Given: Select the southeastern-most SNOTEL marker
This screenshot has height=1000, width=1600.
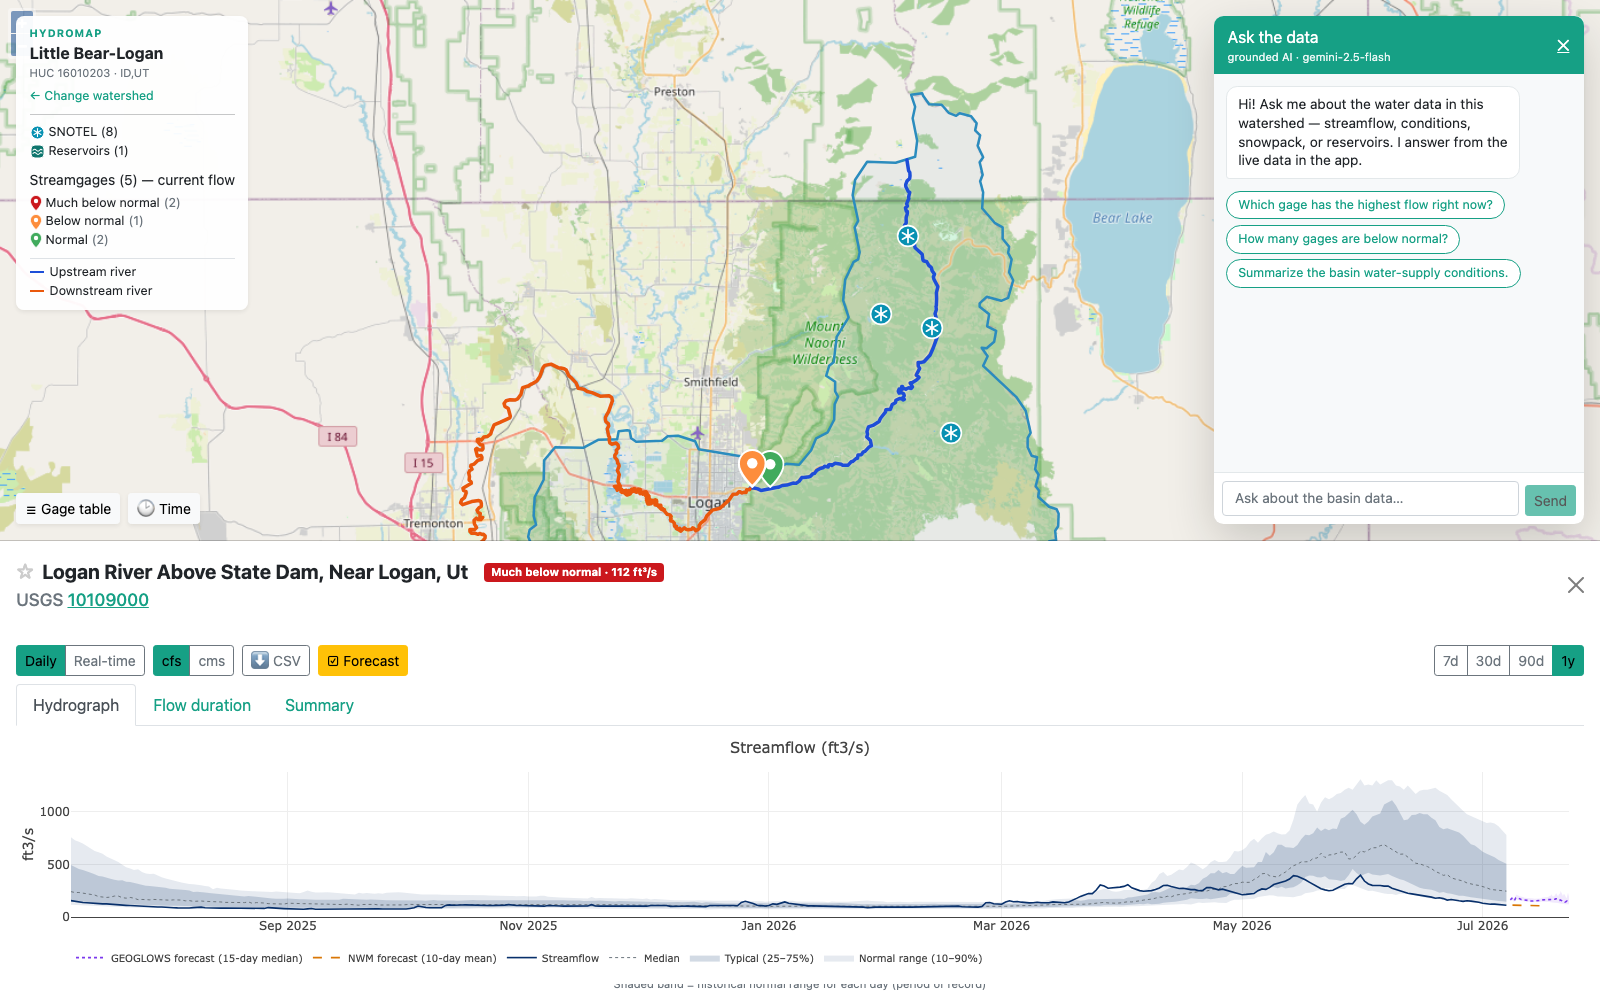Looking at the screenshot, I should pyautogui.click(x=950, y=433).
